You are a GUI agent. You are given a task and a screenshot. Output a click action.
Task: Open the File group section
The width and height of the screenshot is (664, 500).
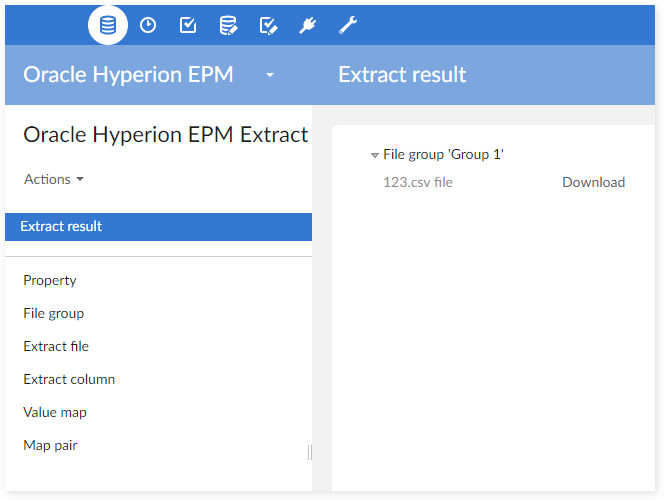pyautogui.click(x=54, y=313)
